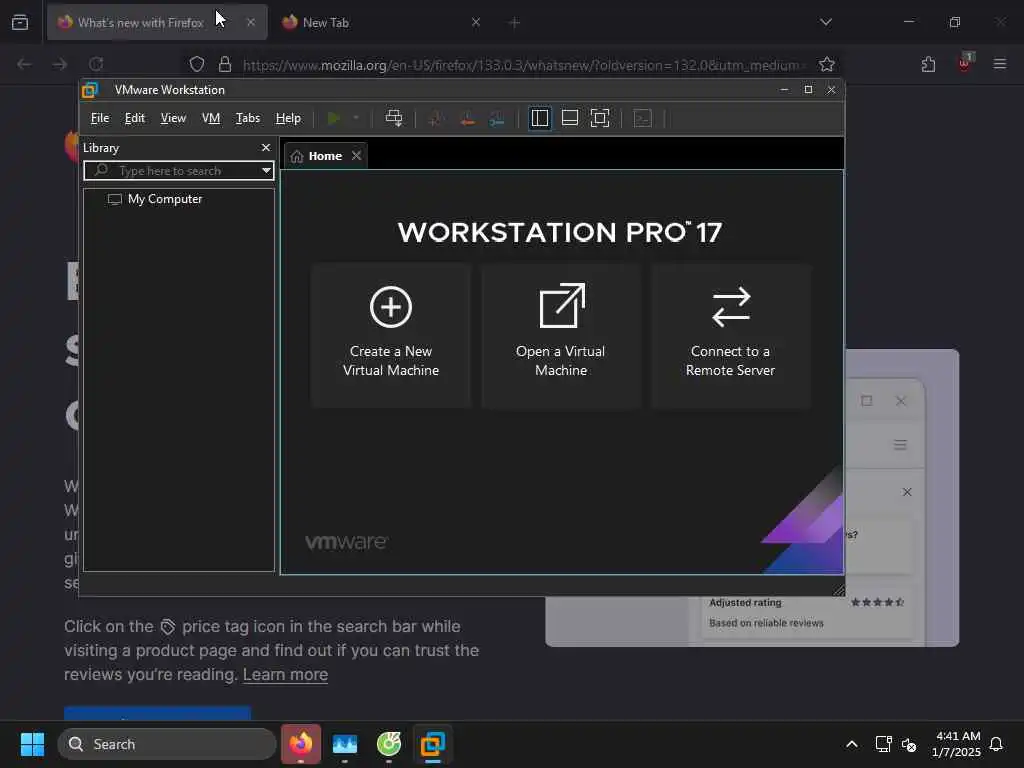Click the Firefox forward arrow
Viewport: 1024px width, 768px height.
pyautogui.click(x=59, y=64)
